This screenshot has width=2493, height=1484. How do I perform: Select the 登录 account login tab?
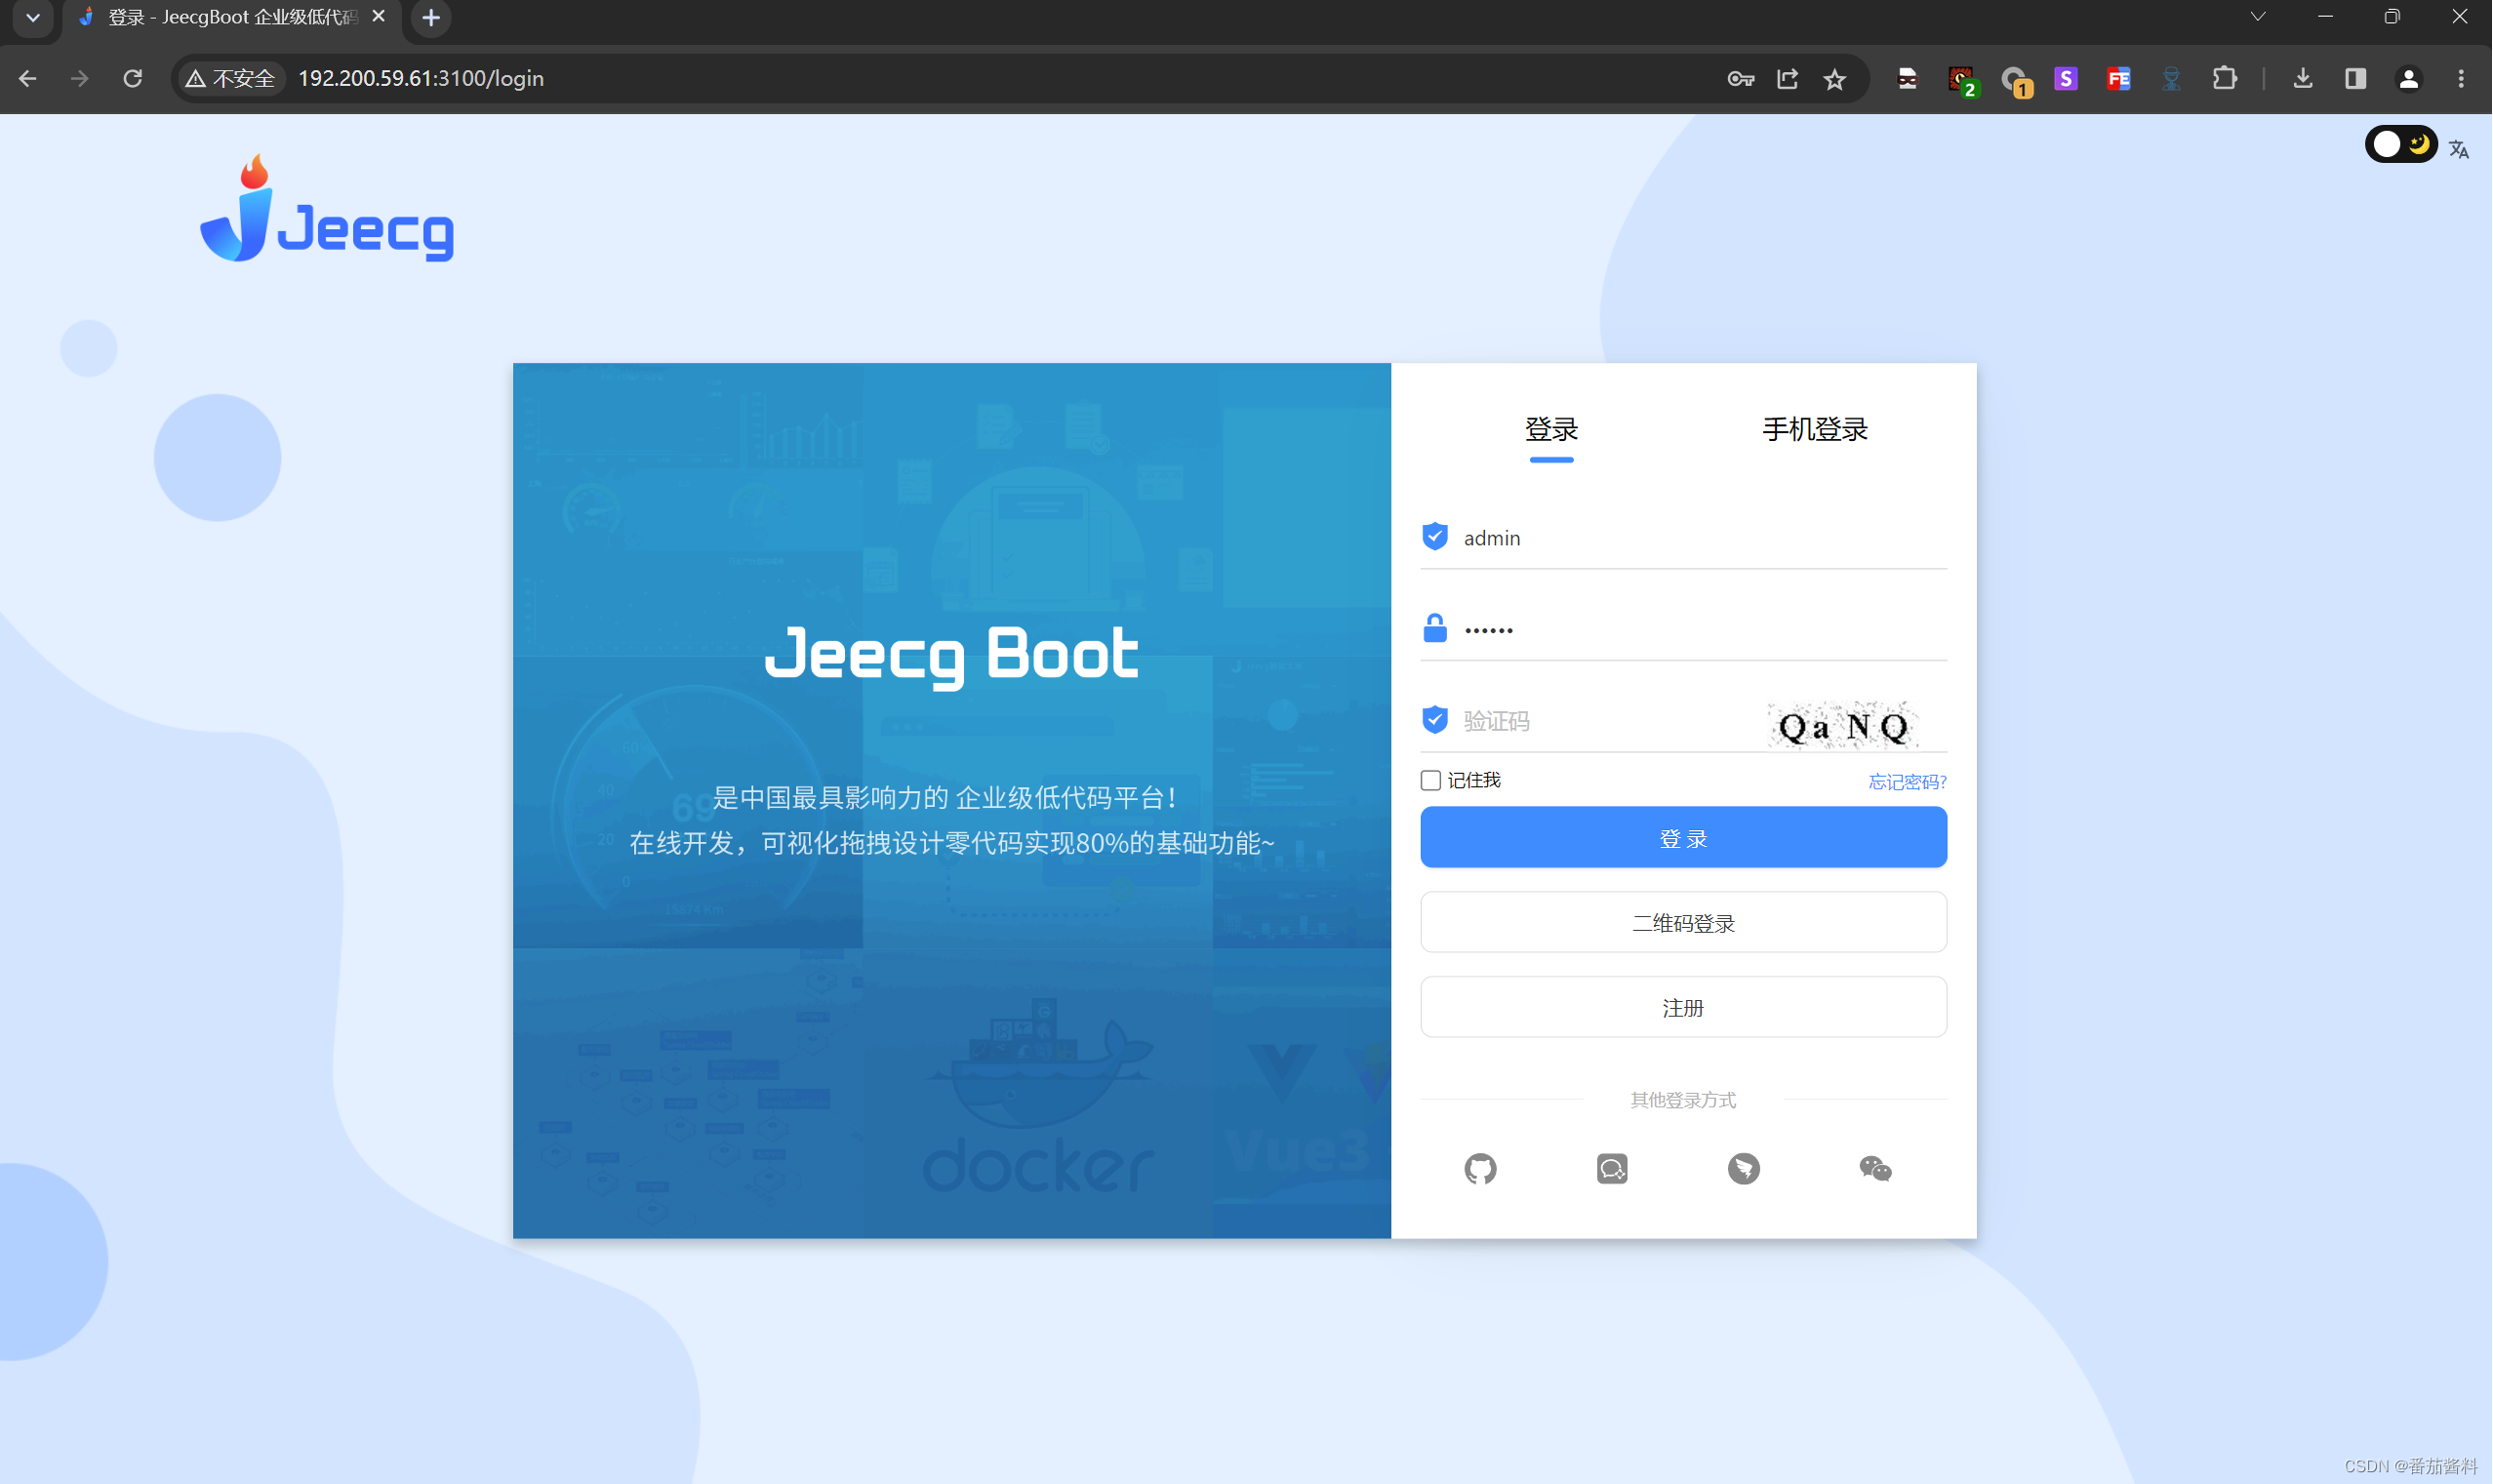[x=1551, y=429]
